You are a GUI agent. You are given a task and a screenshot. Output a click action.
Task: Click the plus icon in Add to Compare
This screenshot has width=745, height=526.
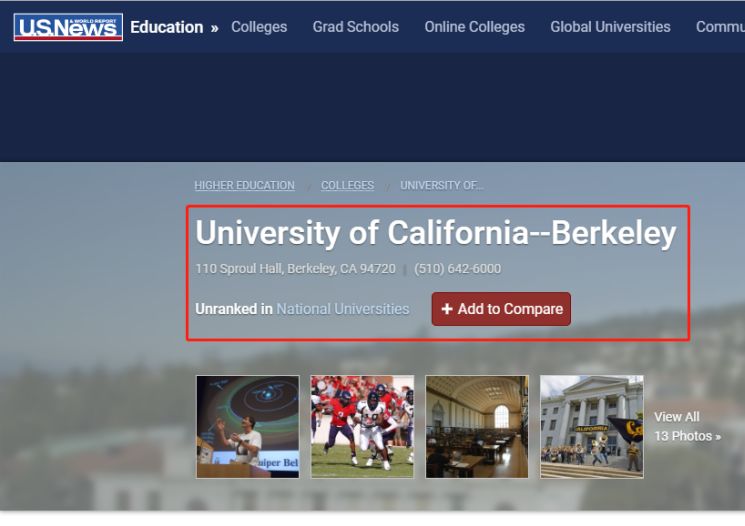coord(447,309)
